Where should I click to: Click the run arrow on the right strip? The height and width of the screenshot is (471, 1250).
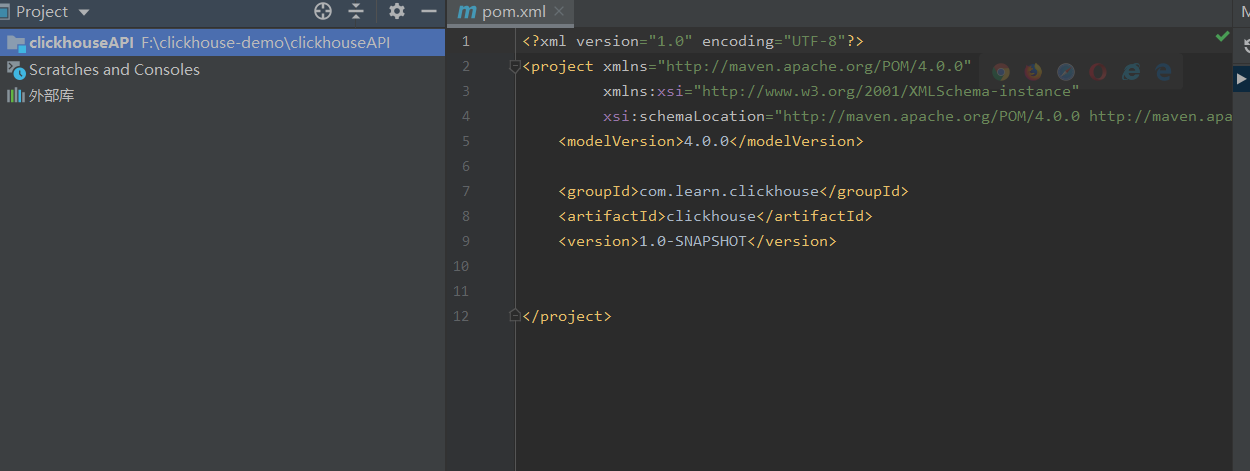tap(1242, 78)
